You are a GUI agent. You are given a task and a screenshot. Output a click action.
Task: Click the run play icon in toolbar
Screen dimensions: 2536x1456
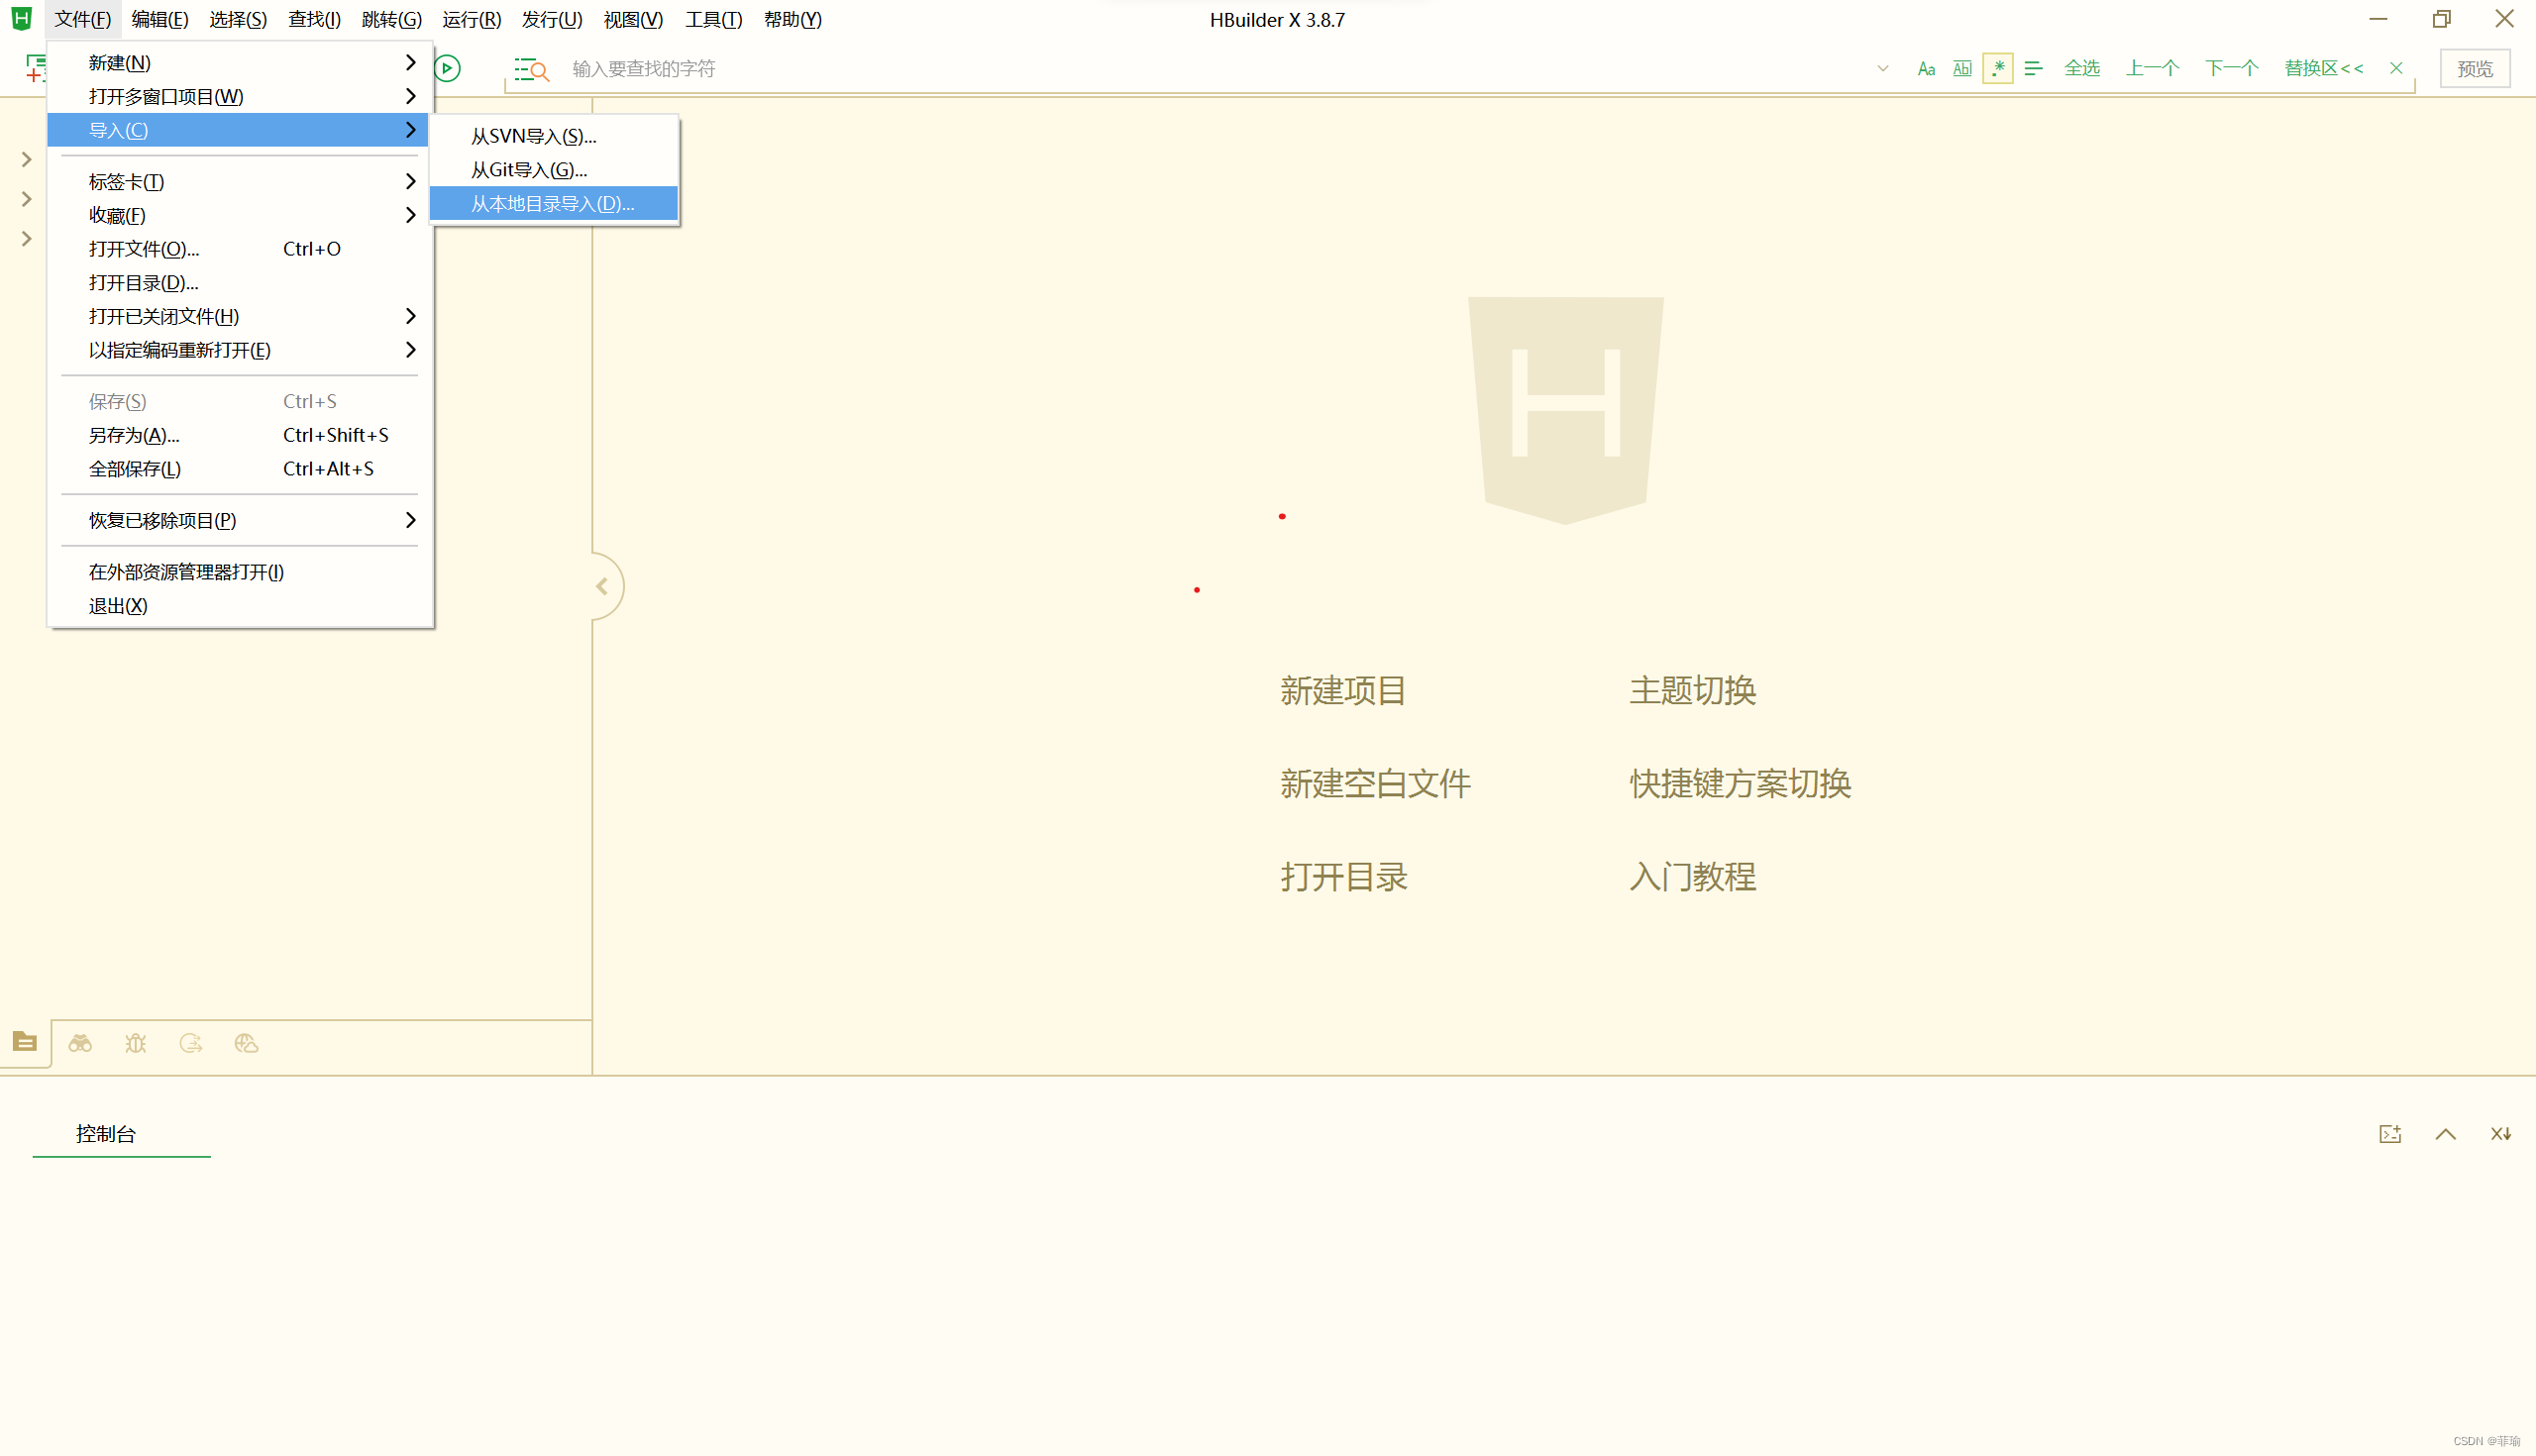[448, 68]
